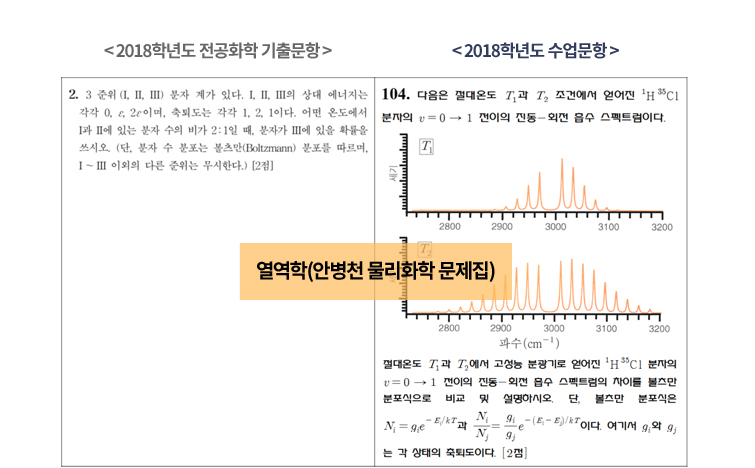Click the 2900 tick label on lower graph
The image size is (755, 468).
click(502, 327)
